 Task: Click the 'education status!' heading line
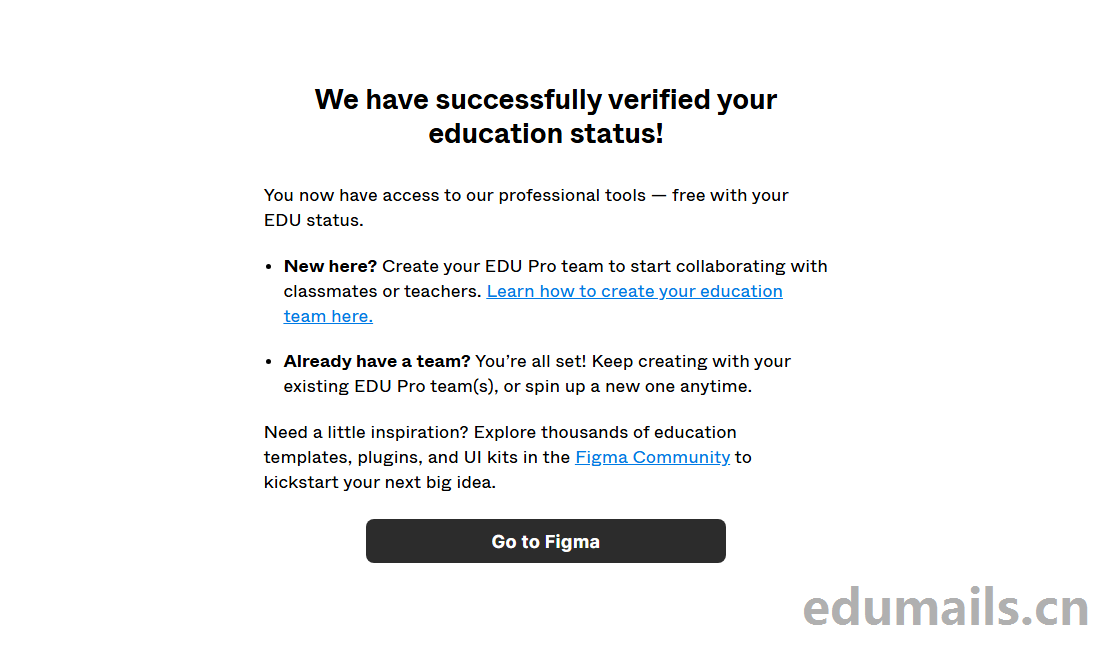click(x=545, y=134)
